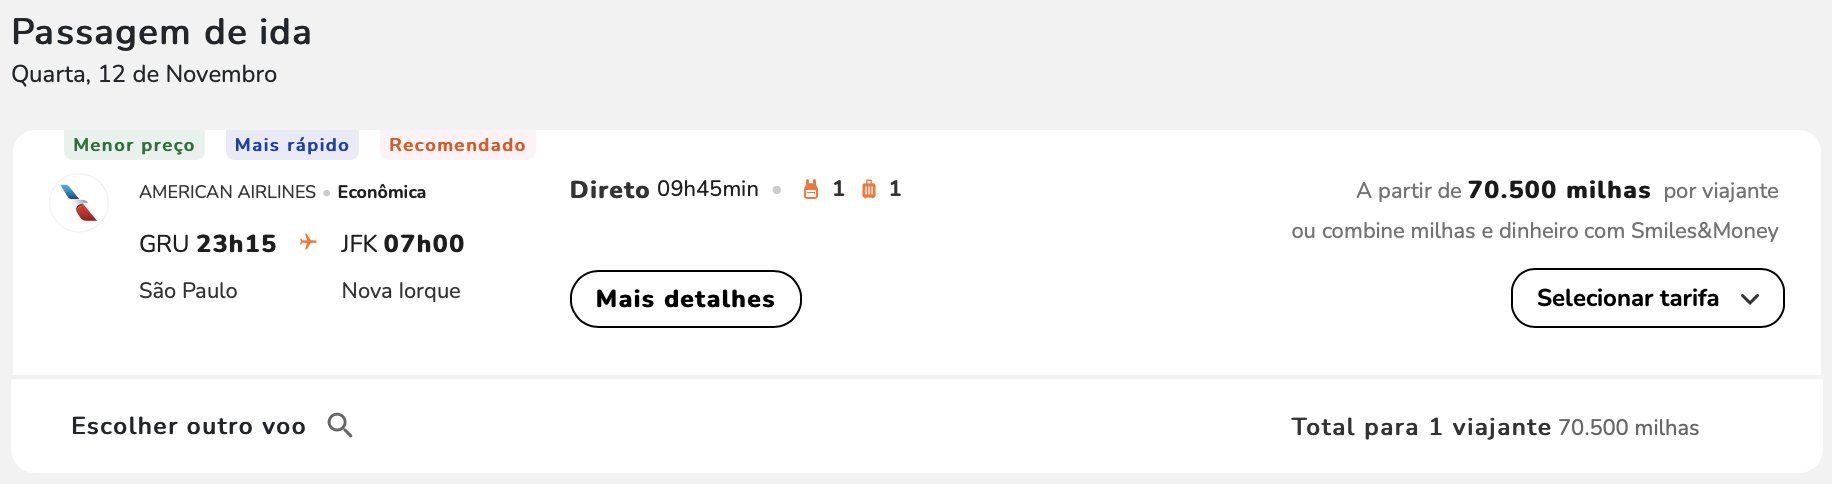Image resolution: width=1832 pixels, height=484 pixels.
Task: Click the JFK 07h00 arrival time
Action: click(402, 244)
